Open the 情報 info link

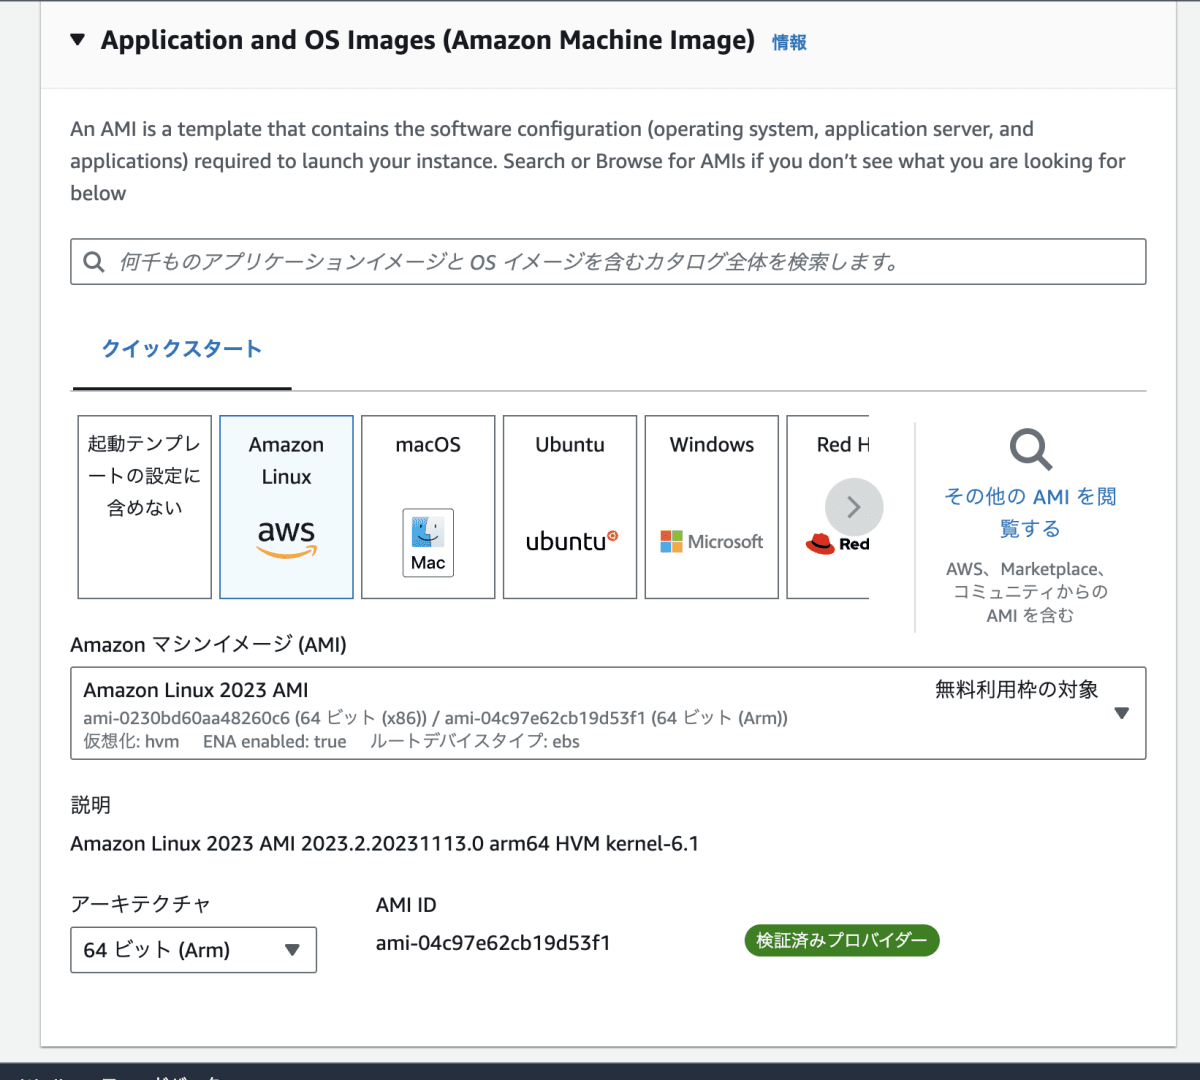pos(789,42)
